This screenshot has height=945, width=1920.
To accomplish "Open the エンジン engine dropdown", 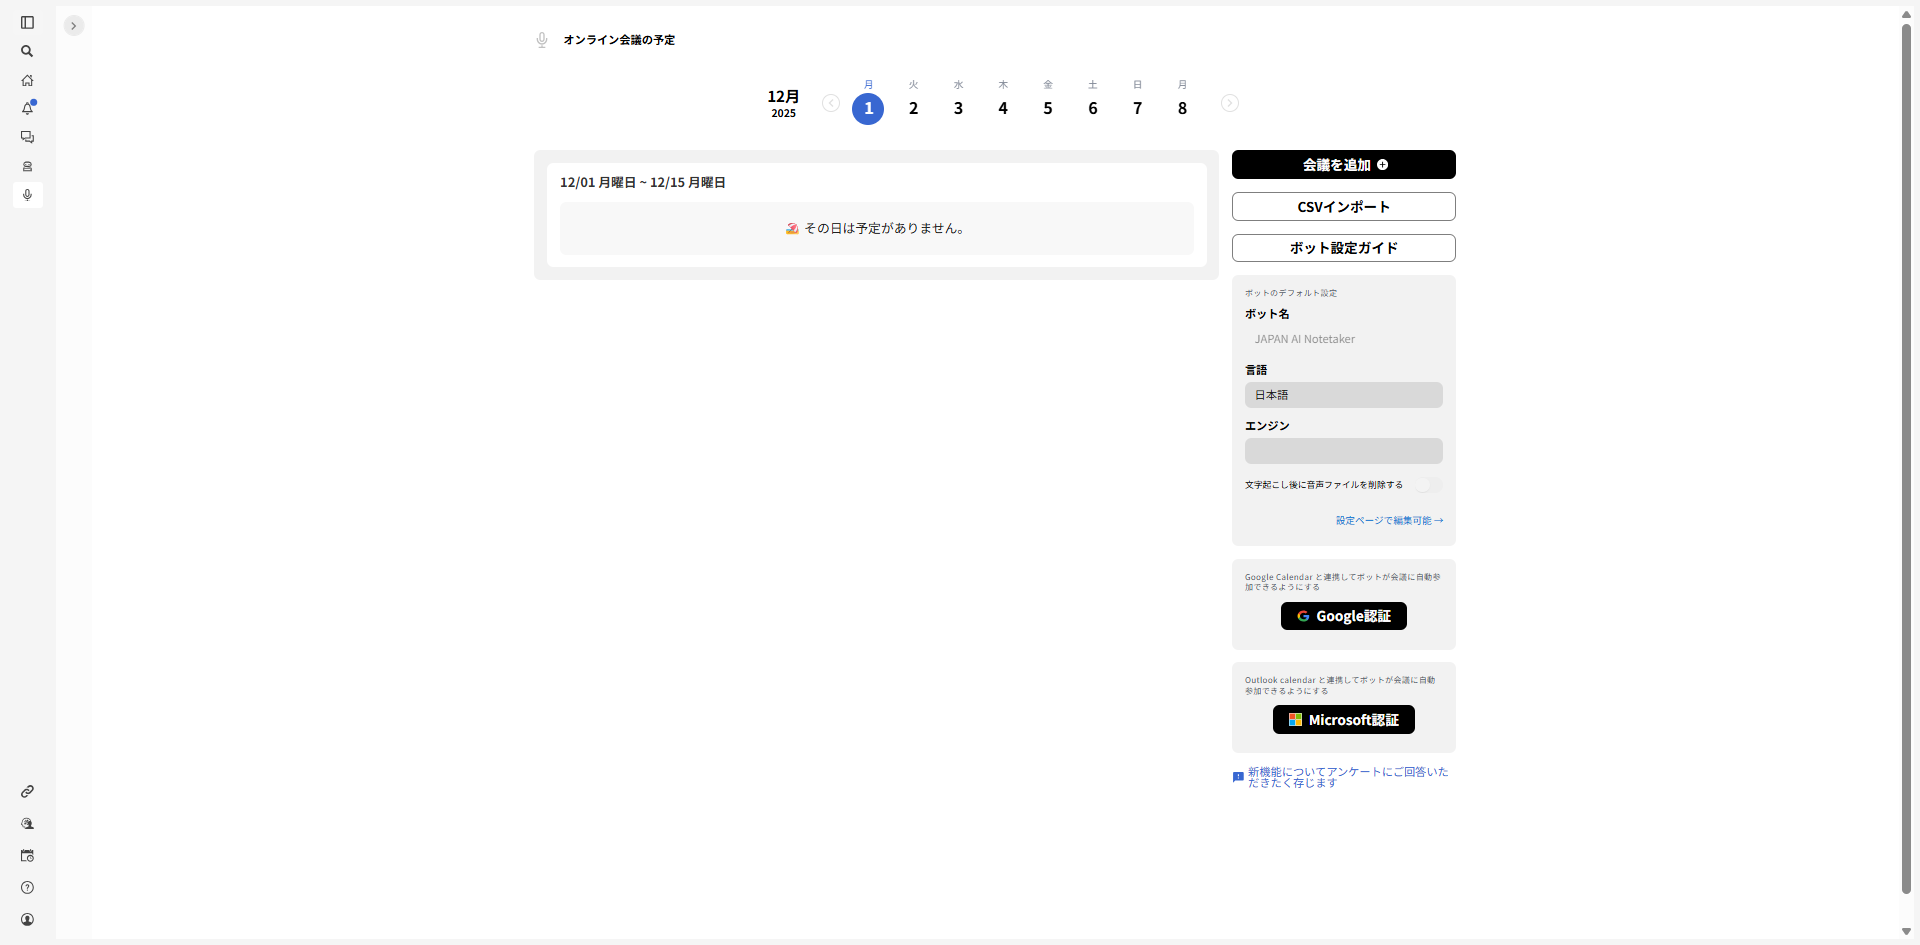I will coord(1343,451).
